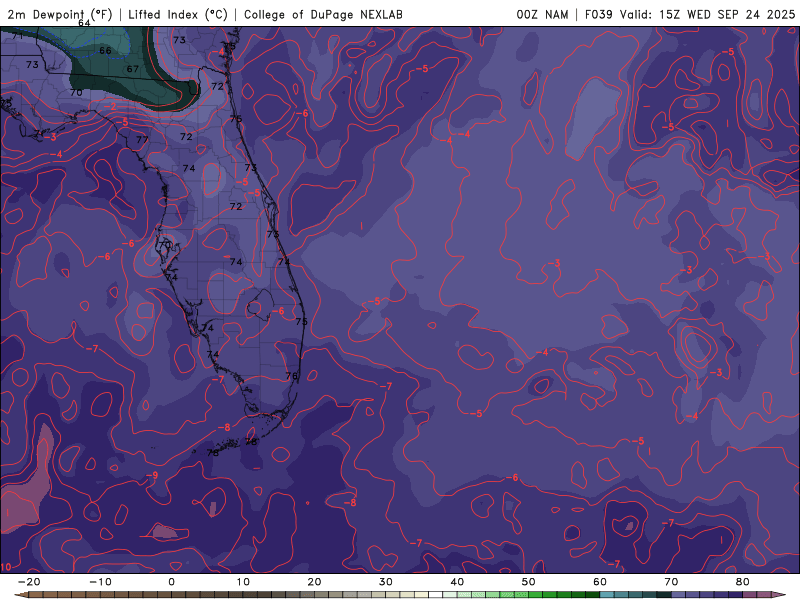This screenshot has height=600, width=800.
Task: Click the '30' color scale label
Action: coord(386,582)
